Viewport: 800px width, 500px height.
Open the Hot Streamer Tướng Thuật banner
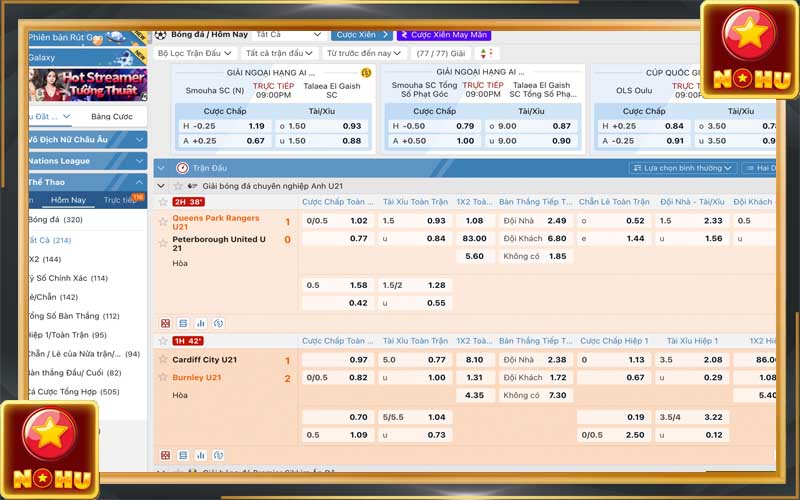[x=88, y=84]
